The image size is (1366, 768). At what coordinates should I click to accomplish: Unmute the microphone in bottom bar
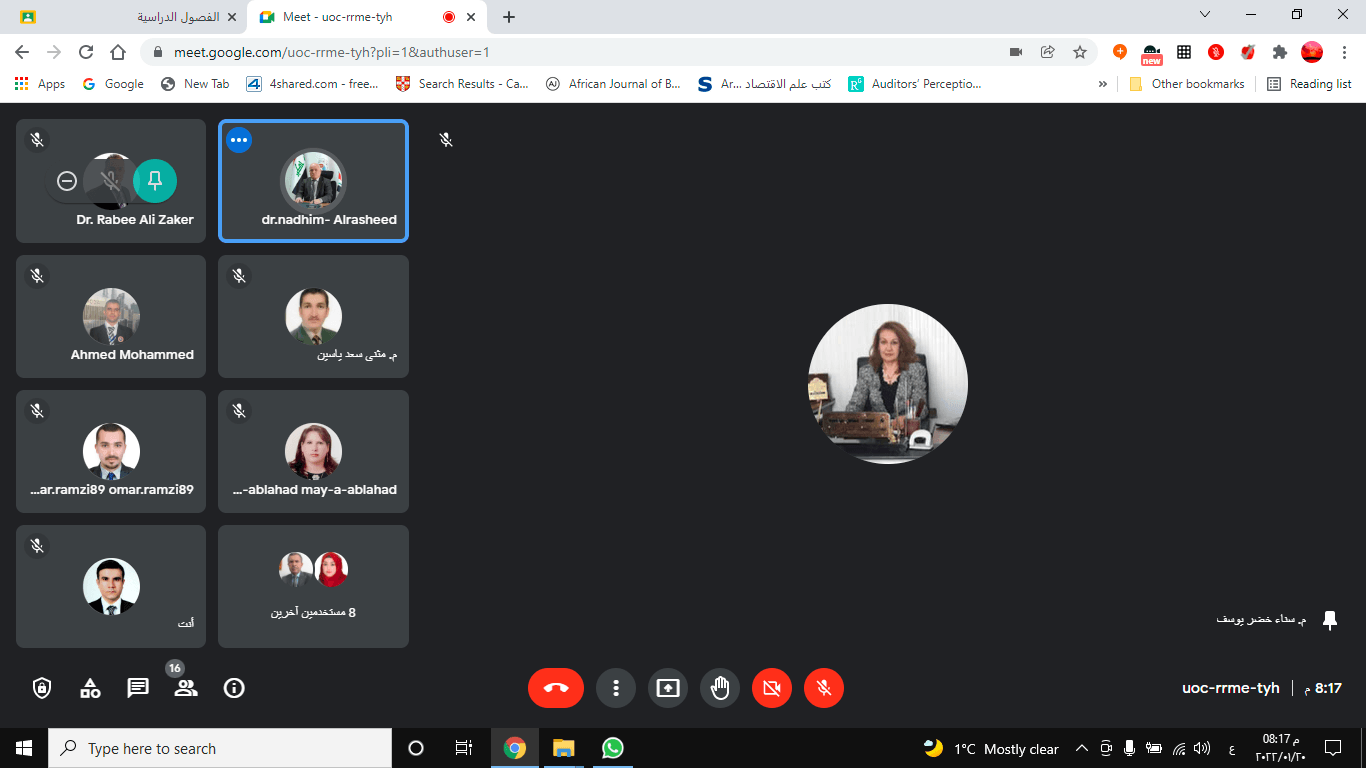tap(824, 688)
